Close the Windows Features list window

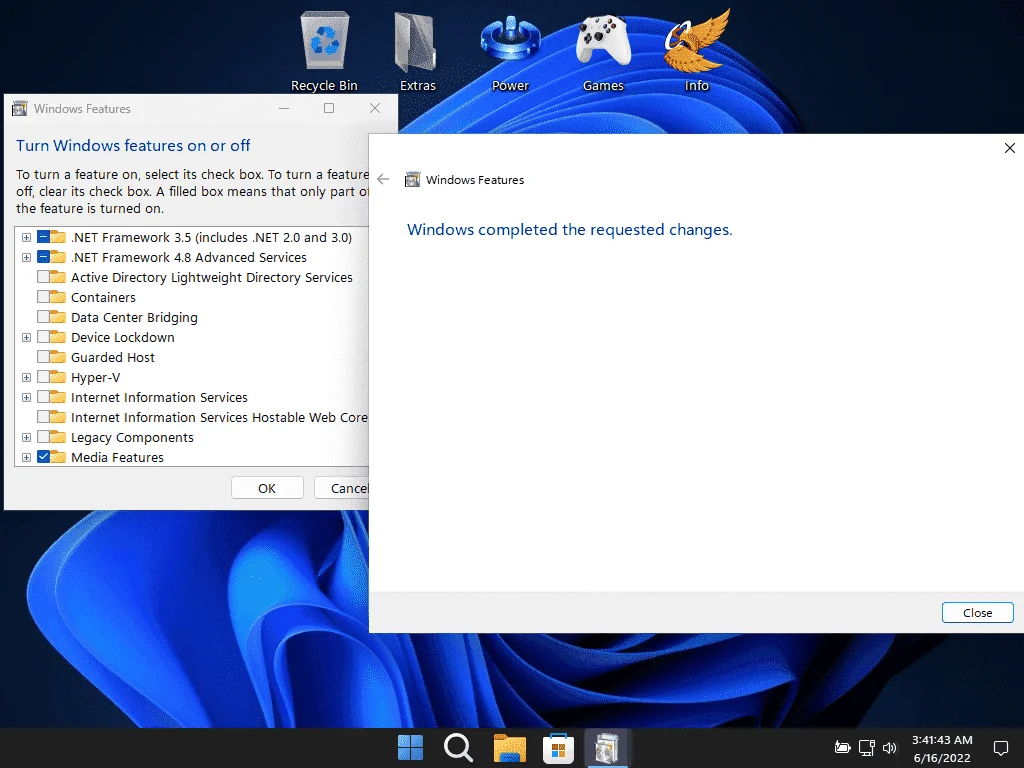[375, 108]
